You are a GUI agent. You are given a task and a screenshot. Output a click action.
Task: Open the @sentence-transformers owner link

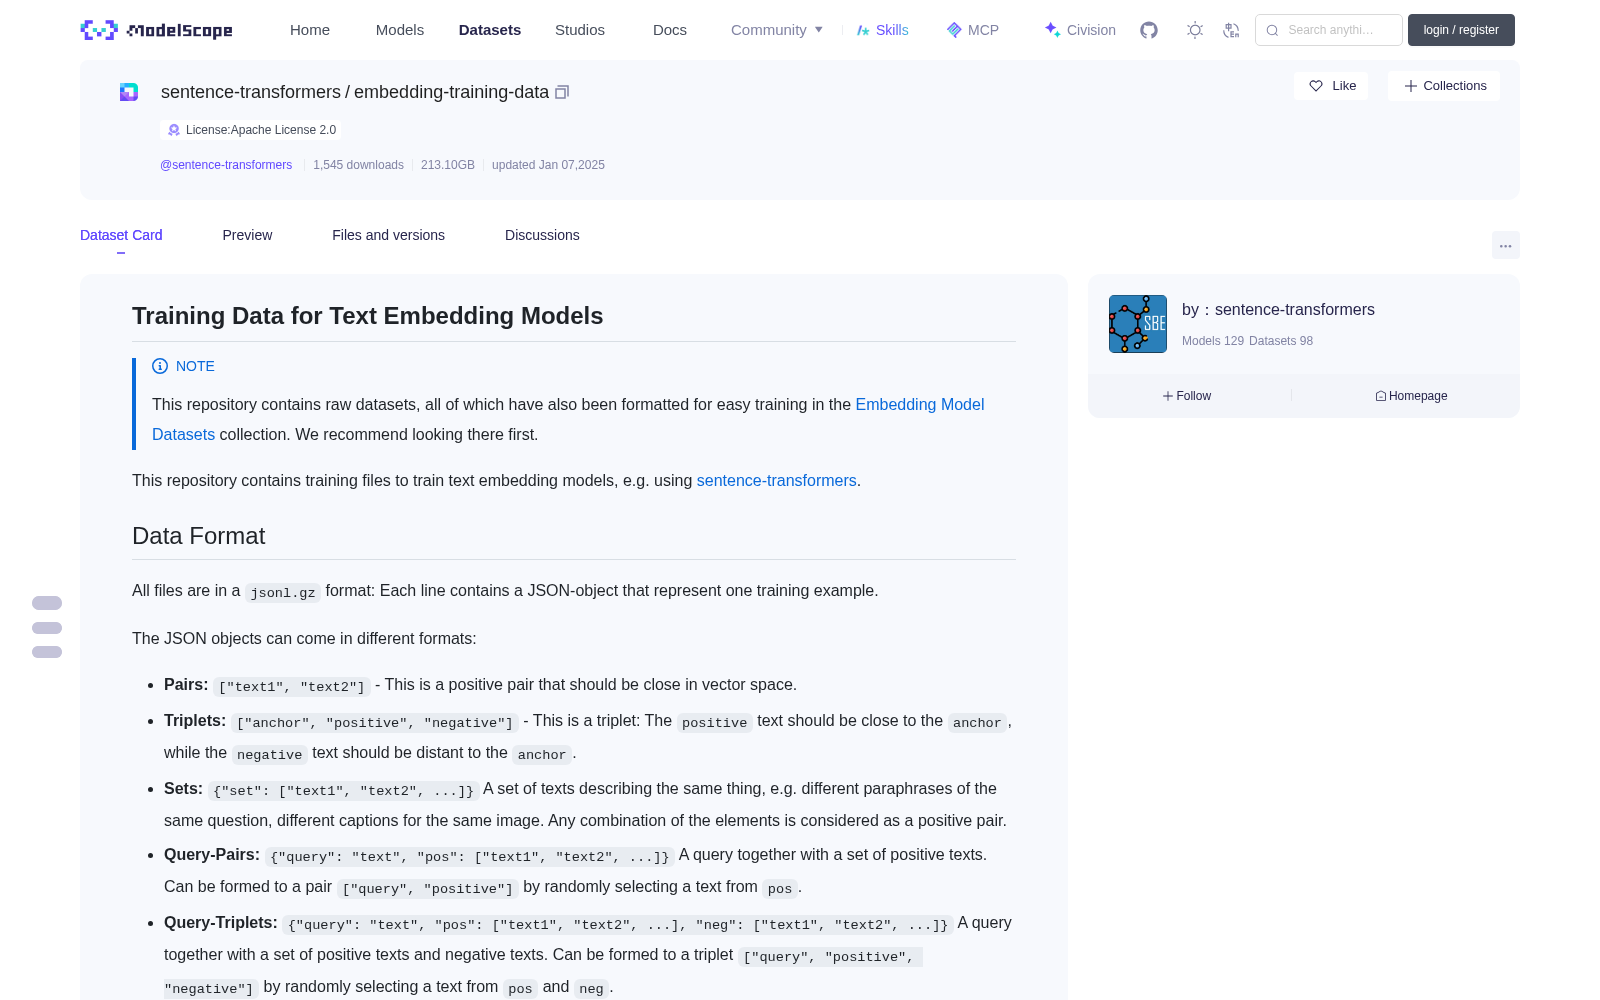click(x=226, y=165)
